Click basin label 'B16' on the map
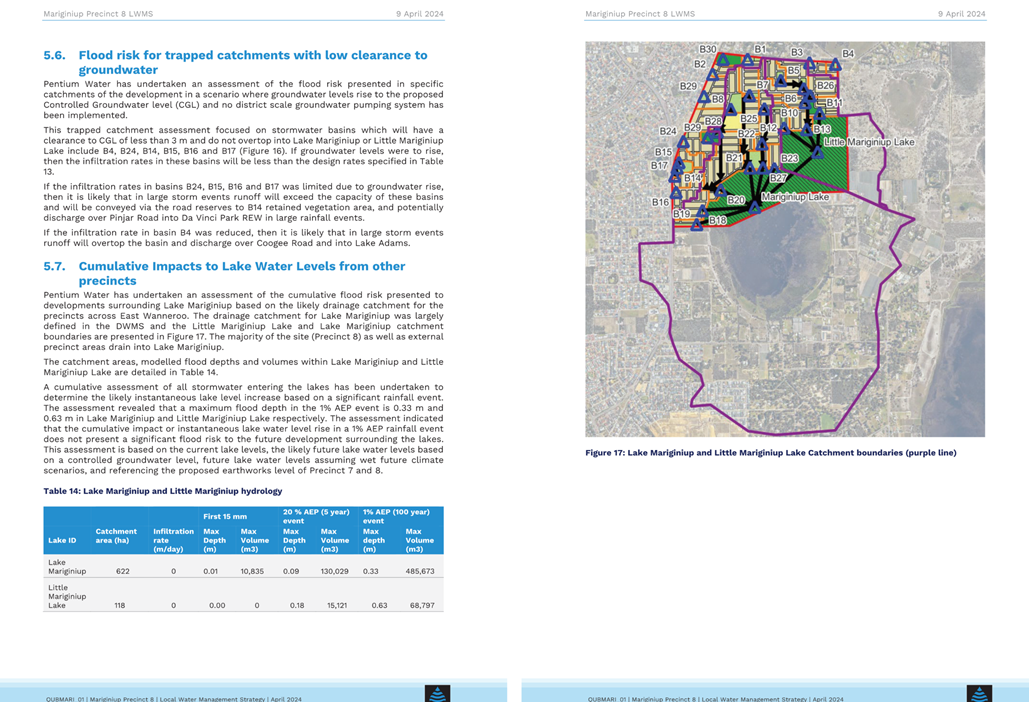The width and height of the screenshot is (1029, 702). (x=660, y=202)
